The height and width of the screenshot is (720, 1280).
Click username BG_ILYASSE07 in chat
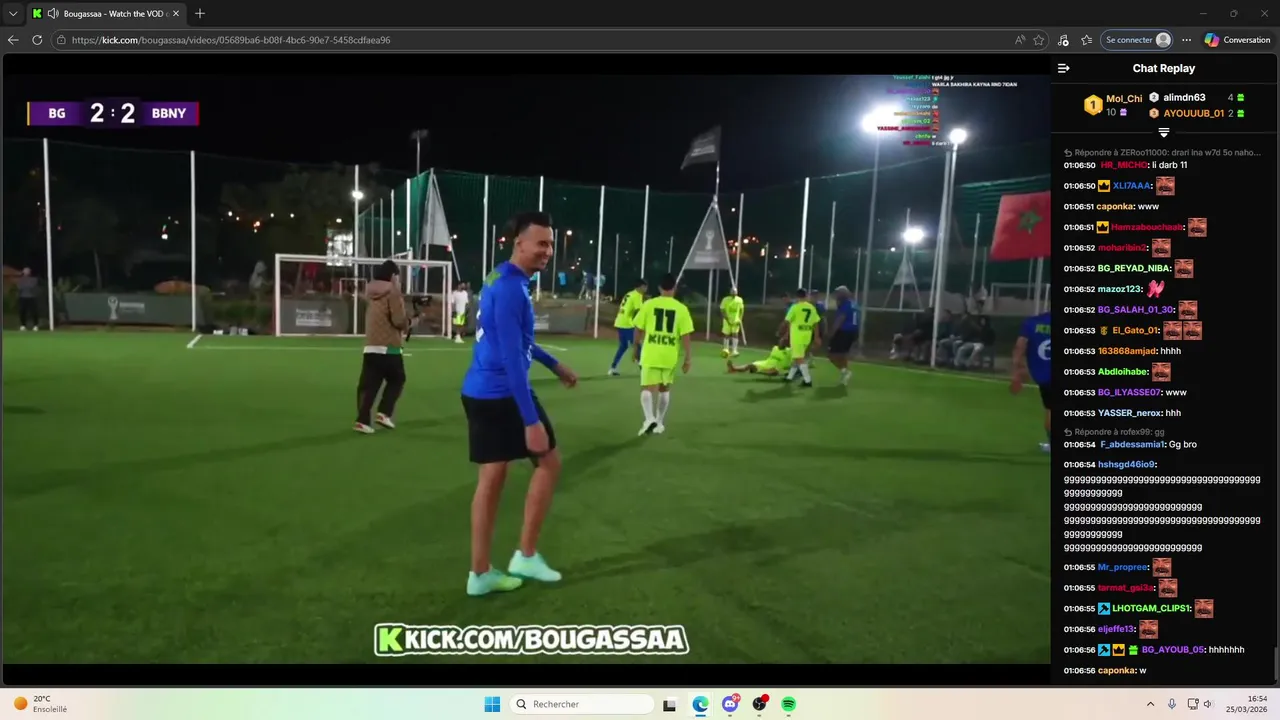click(1129, 392)
